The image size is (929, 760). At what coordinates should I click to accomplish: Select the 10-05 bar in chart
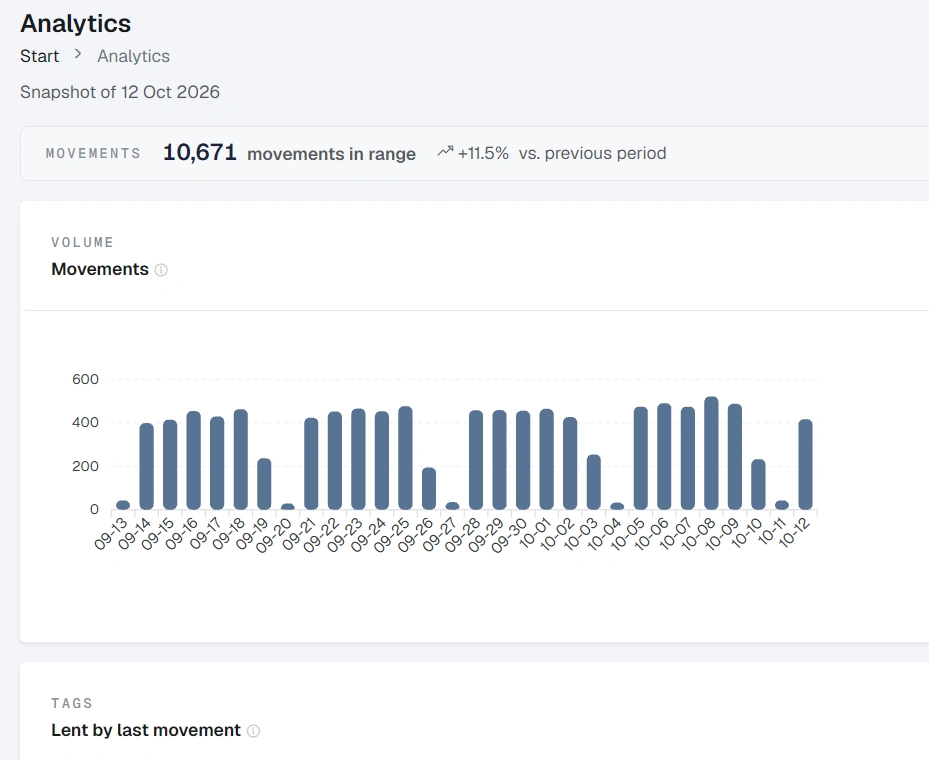pyautogui.click(x=640, y=458)
